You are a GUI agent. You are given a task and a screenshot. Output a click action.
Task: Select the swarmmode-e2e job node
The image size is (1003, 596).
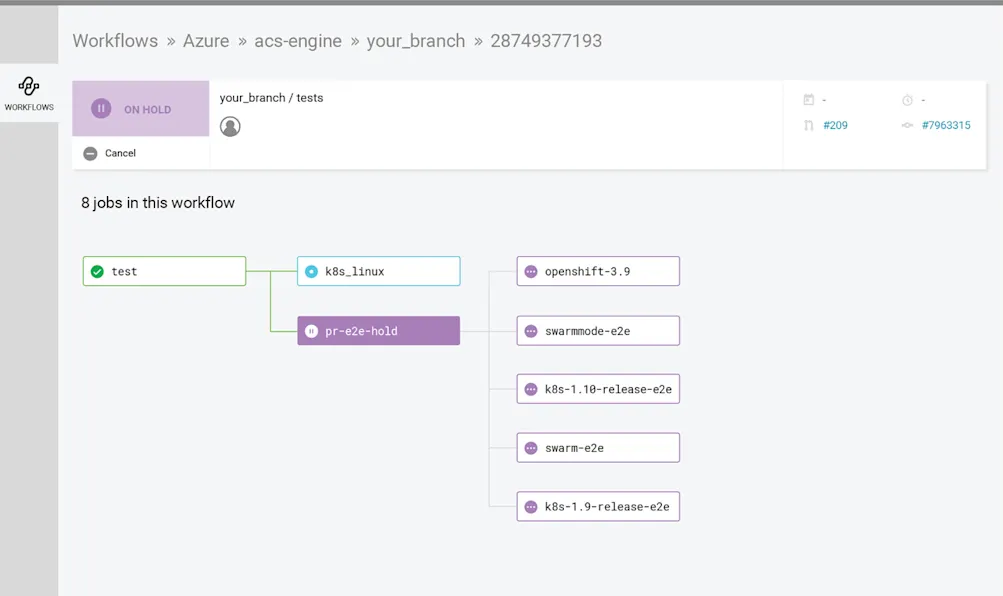tap(597, 330)
